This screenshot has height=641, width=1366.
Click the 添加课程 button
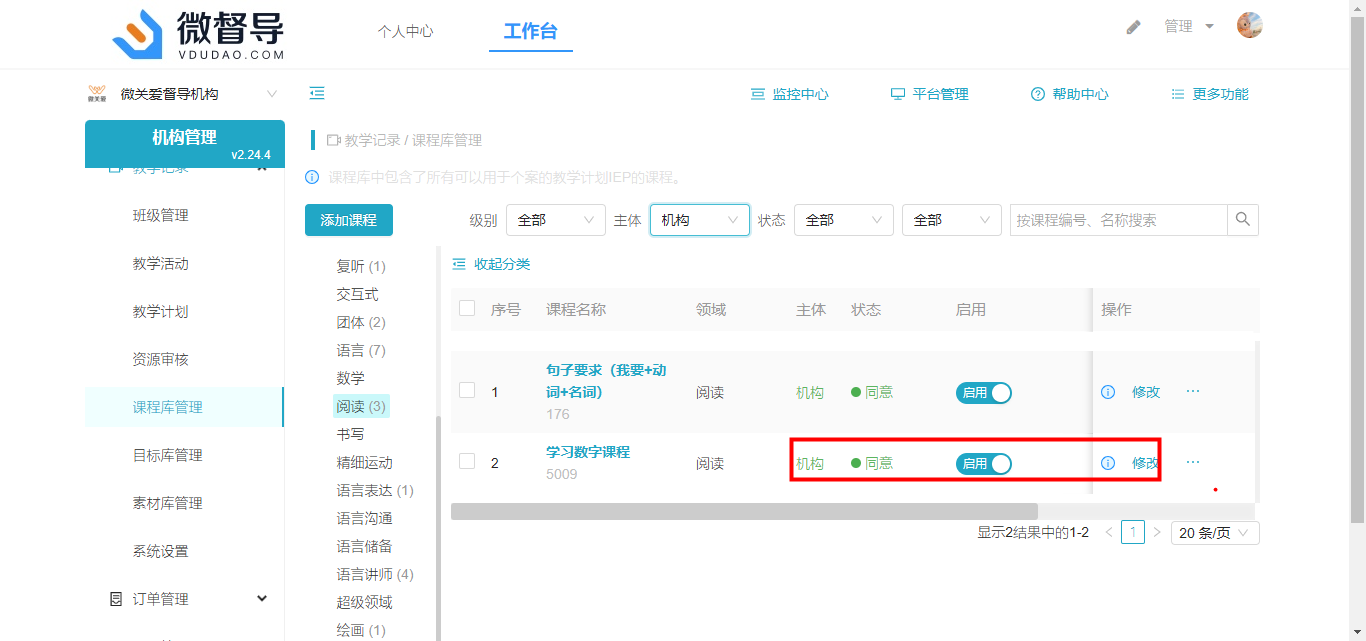[348, 220]
